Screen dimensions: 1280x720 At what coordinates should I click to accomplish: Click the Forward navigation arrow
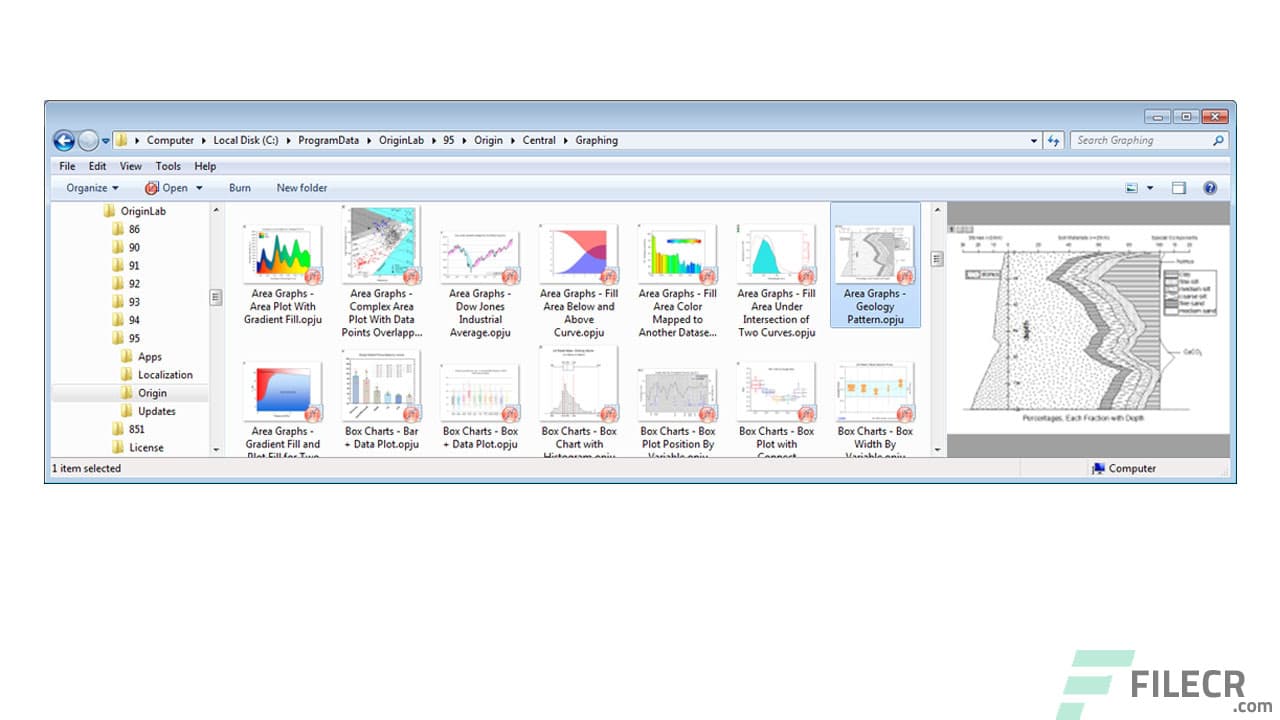88,140
